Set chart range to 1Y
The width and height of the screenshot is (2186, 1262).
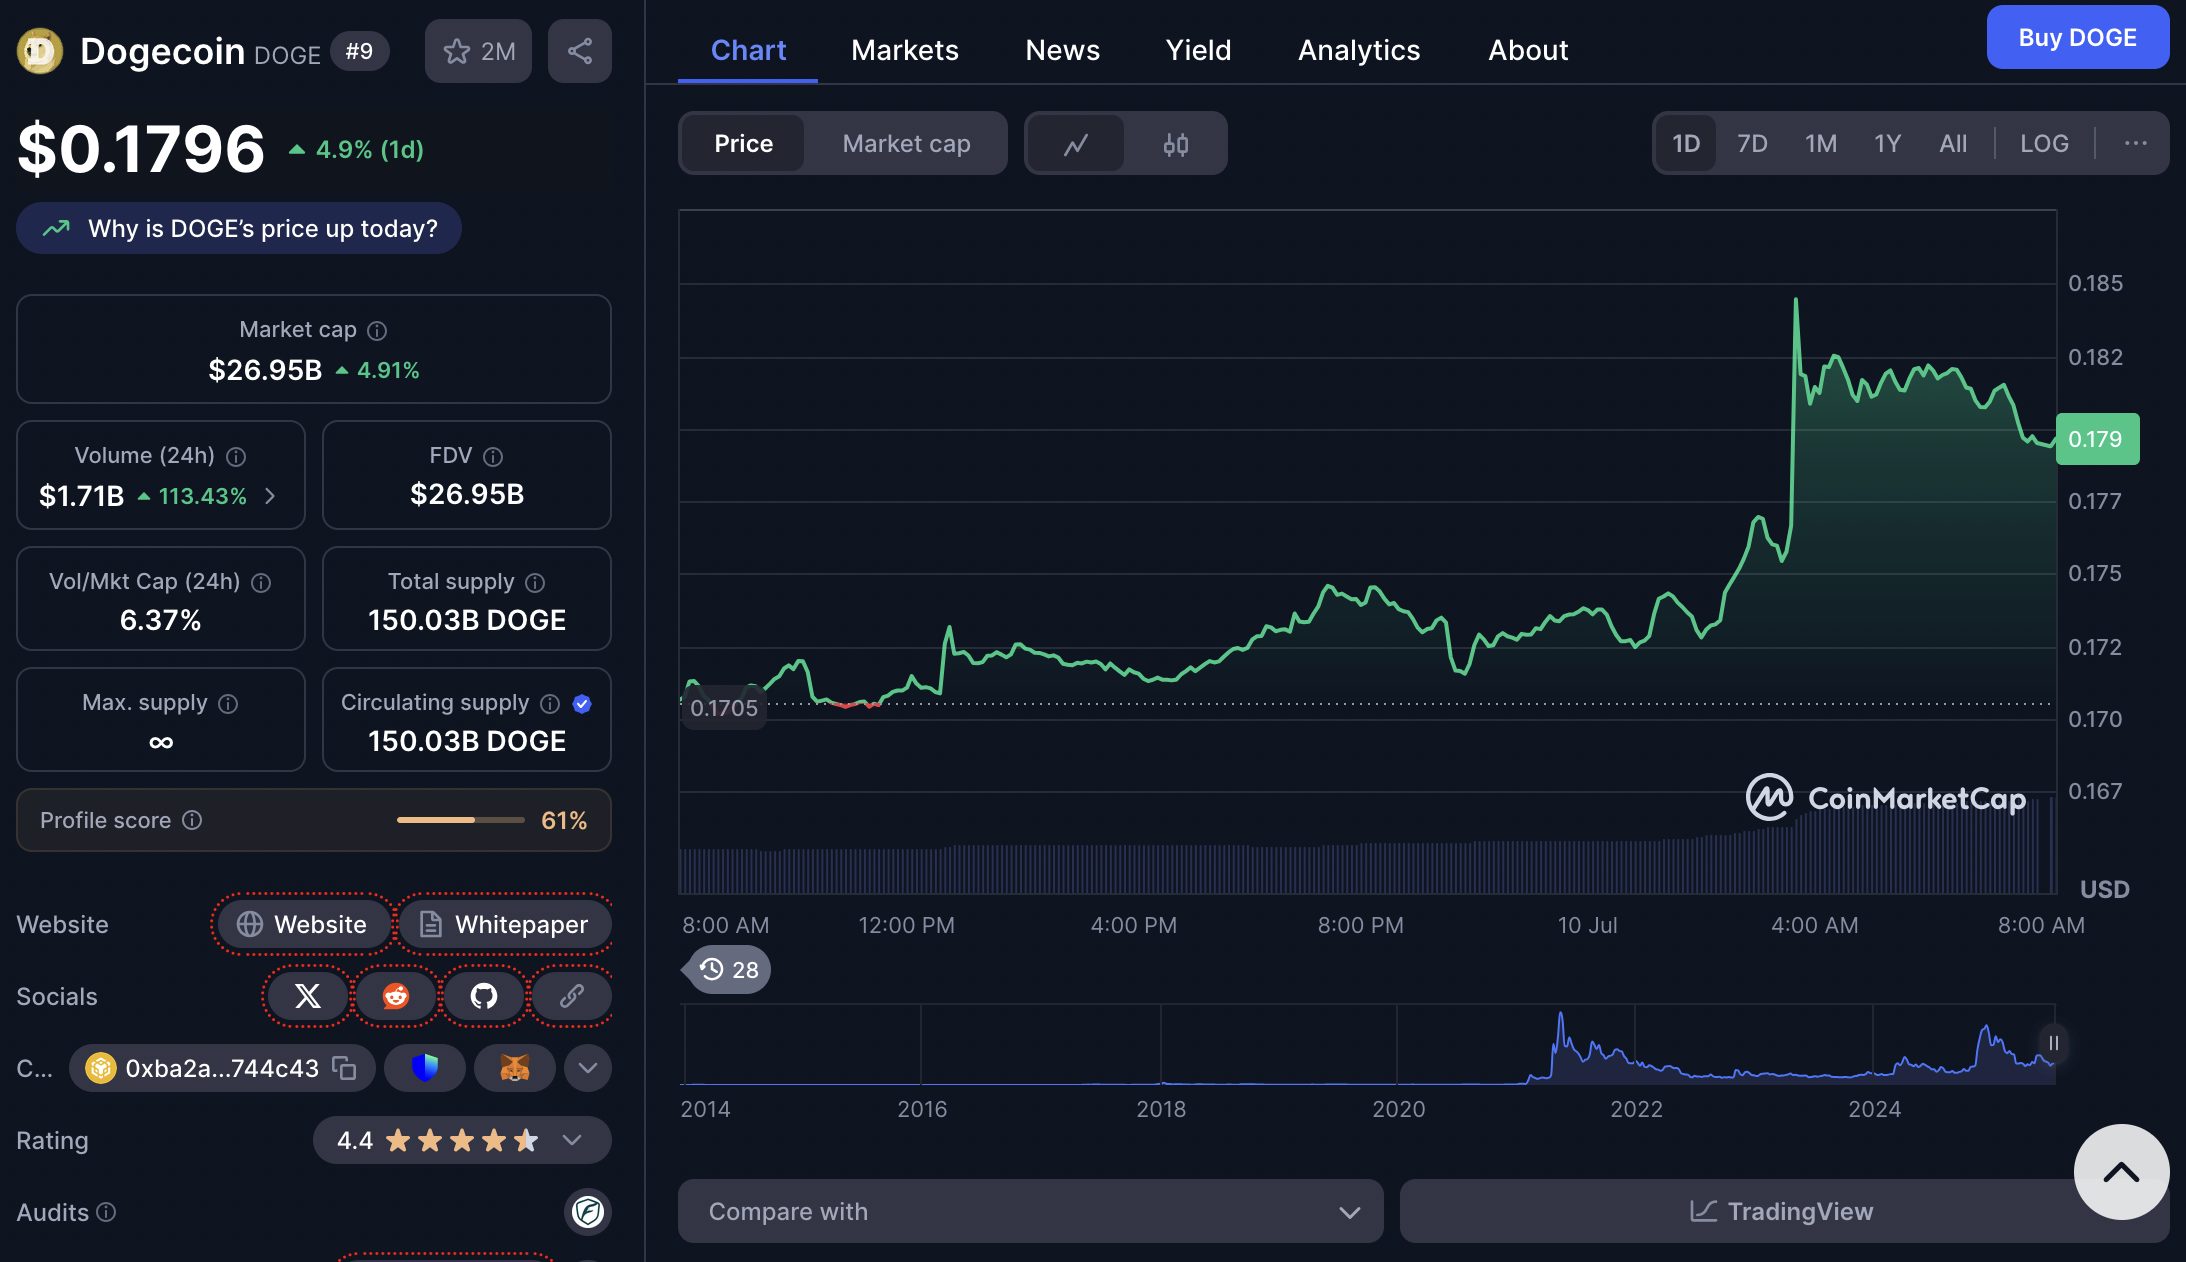(1887, 144)
